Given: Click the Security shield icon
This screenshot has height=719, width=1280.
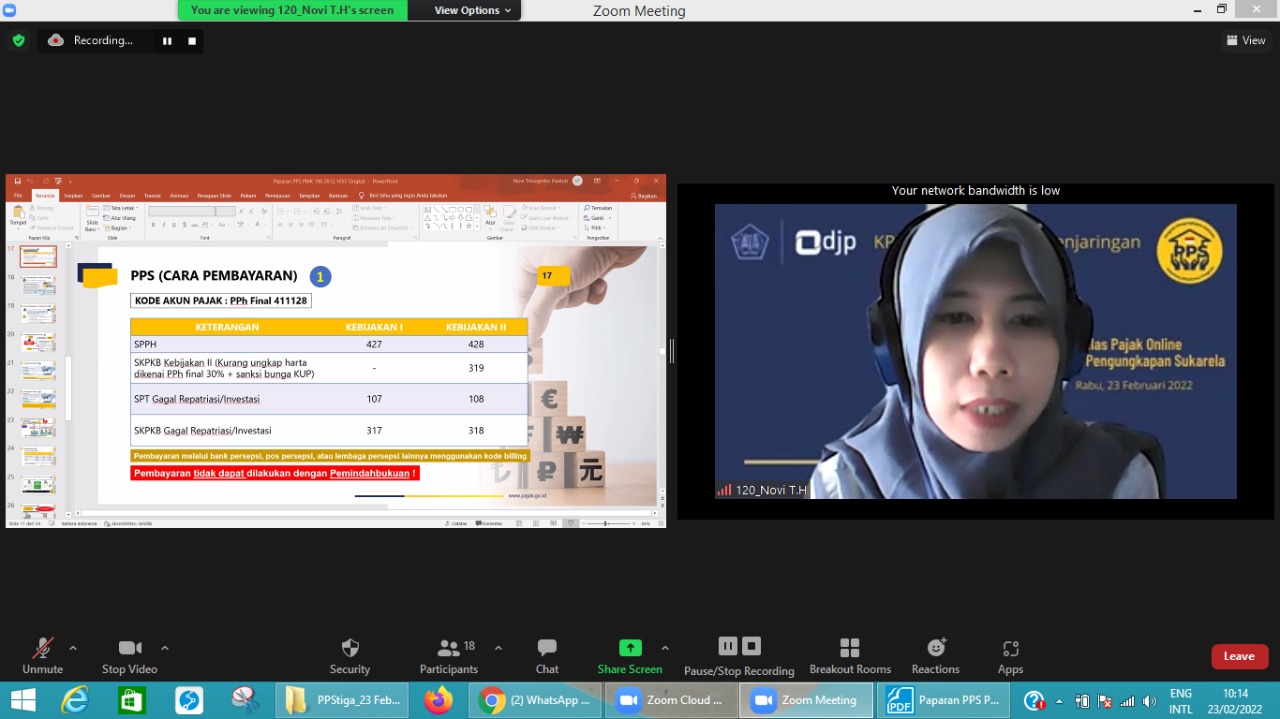Looking at the screenshot, I should click(x=350, y=648).
